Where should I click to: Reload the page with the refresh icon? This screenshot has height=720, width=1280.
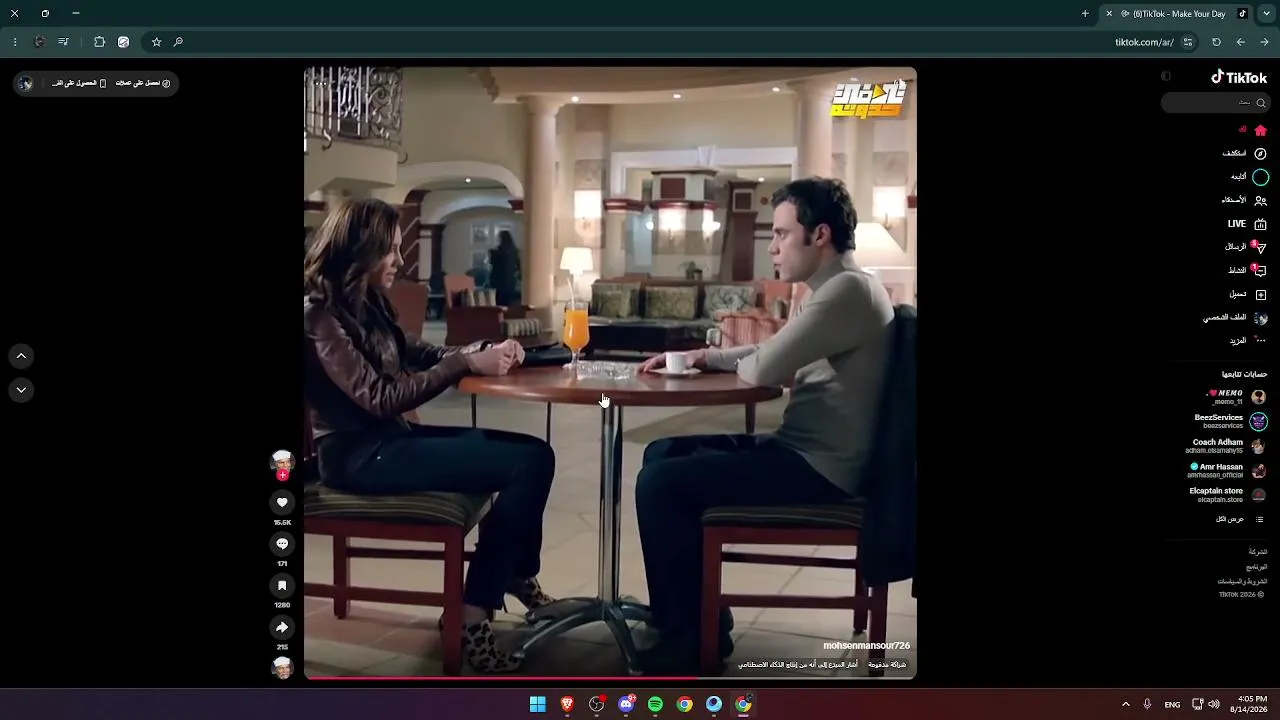point(1216,42)
